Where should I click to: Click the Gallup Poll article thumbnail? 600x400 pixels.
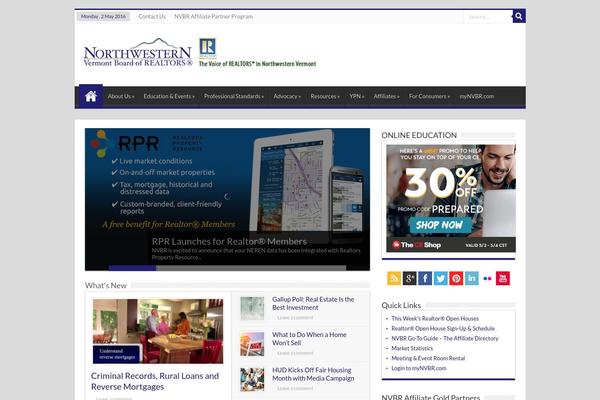pos(252,308)
